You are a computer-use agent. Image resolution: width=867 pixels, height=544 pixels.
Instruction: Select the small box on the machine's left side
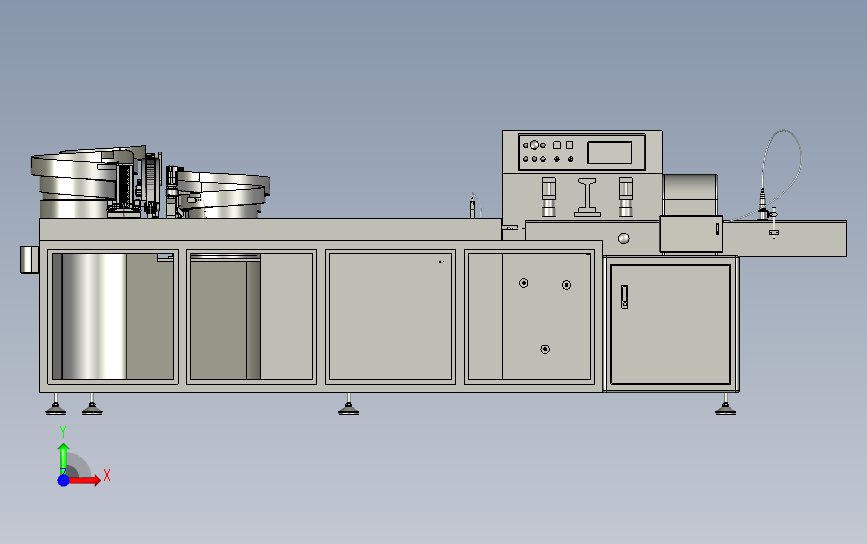pyautogui.click(x=29, y=260)
